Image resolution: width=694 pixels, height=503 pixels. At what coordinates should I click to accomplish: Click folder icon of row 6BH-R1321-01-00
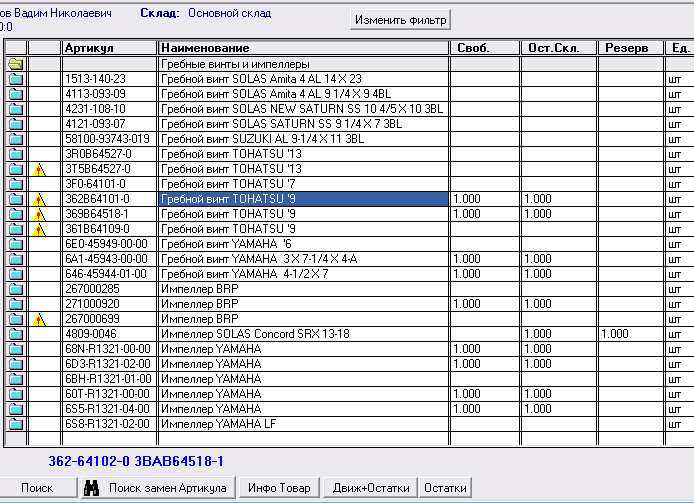pyautogui.click(x=15, y=379)
